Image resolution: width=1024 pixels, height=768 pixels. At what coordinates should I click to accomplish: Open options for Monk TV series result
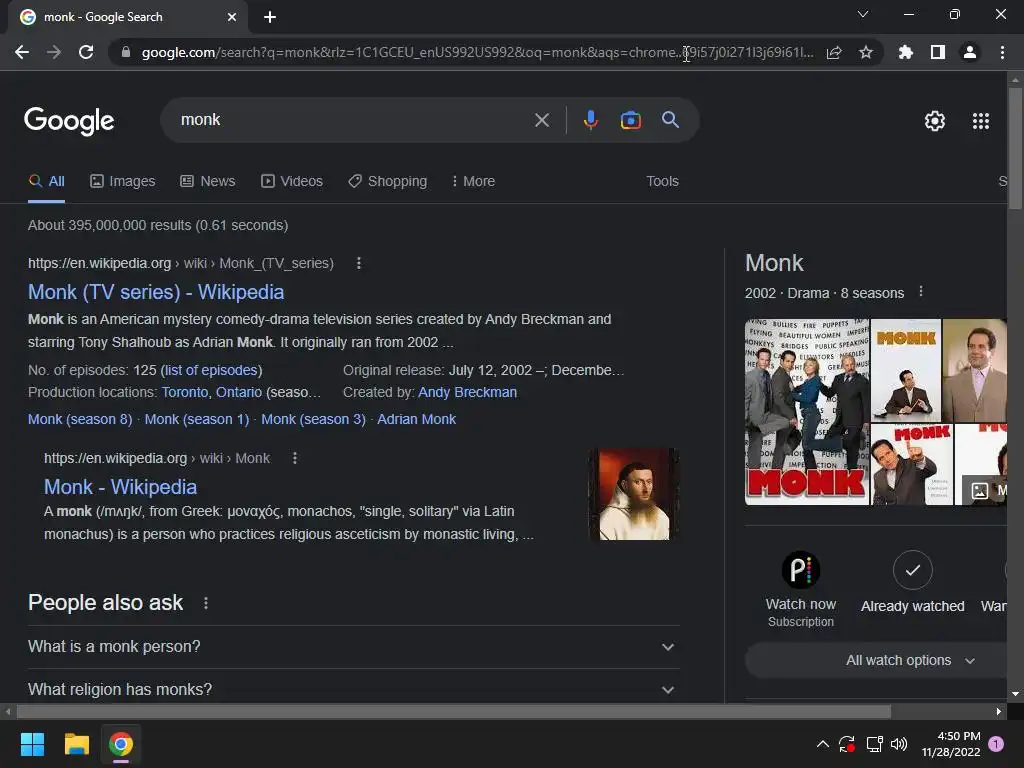(359, 263)
